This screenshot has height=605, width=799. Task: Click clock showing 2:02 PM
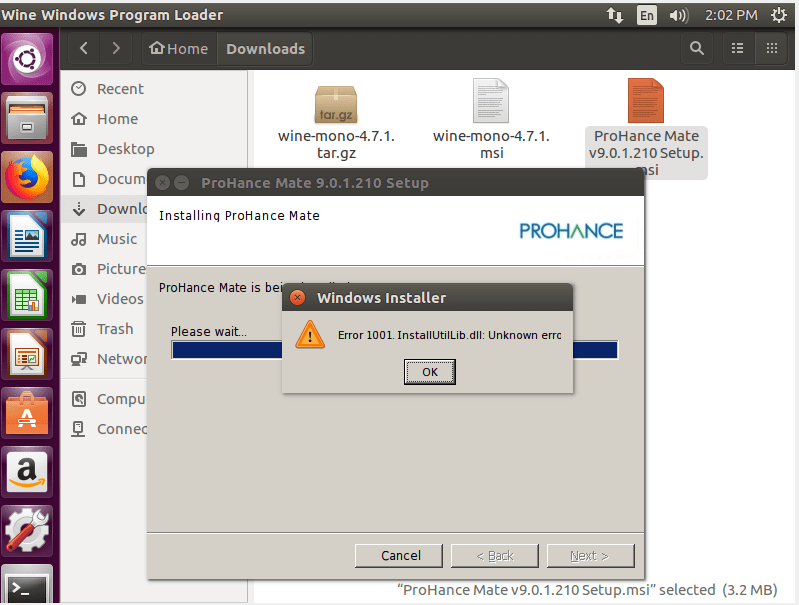[731, 15]
